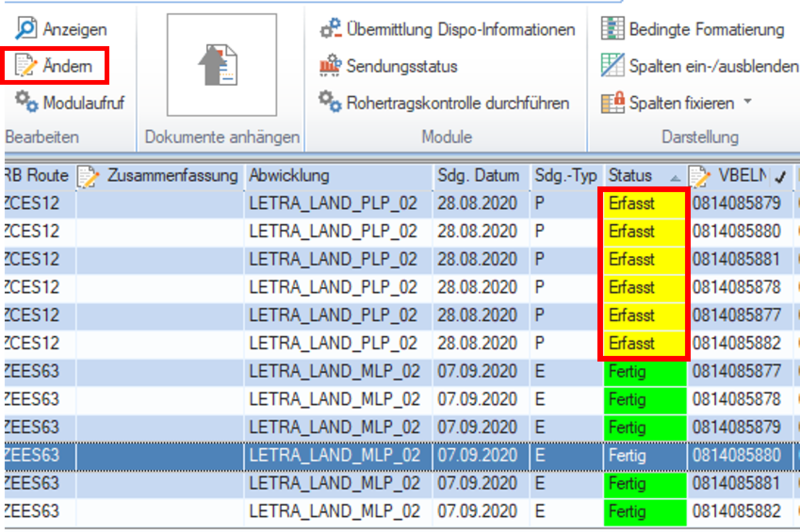Sort by the Sdg.-Typ column header
This screenshot has width=800, height=532.
(566, 176)
